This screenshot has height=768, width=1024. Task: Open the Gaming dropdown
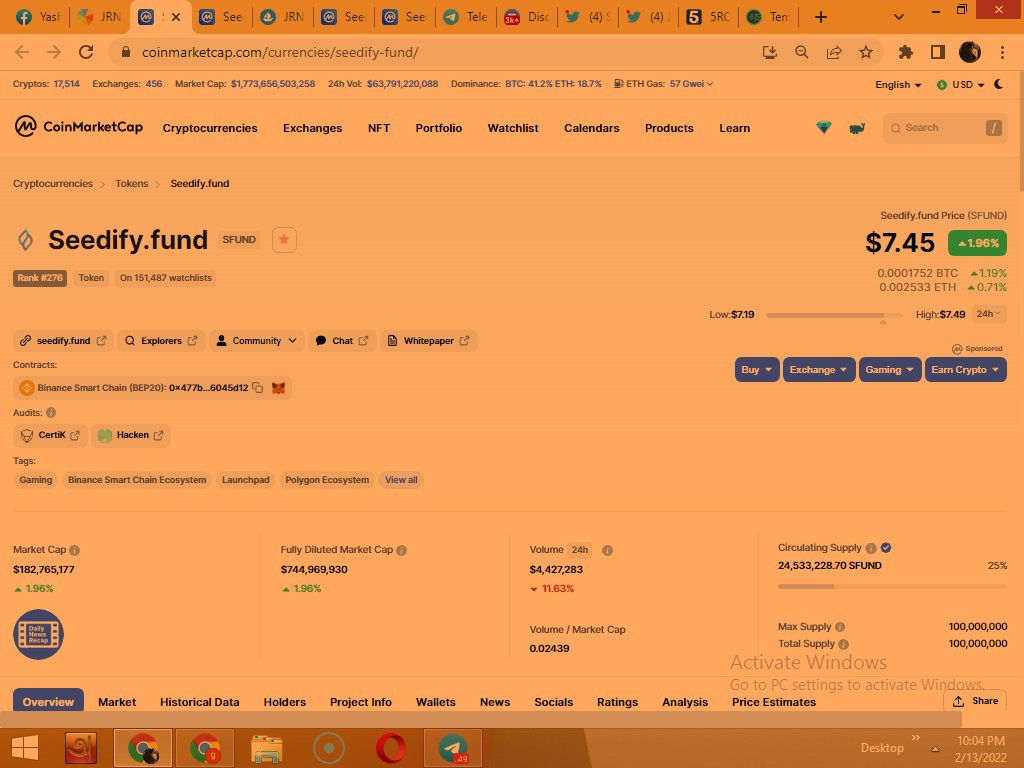click(889, 370)
